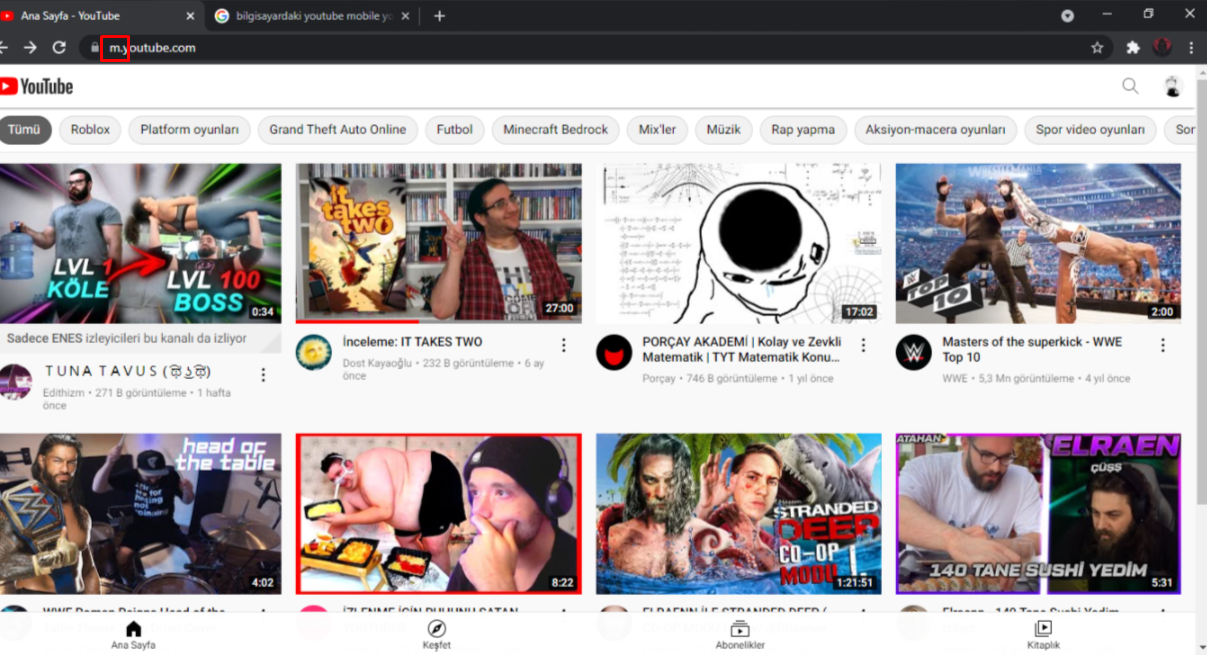This screenshot has height=655, width=1207.
Task: Select Aksiyon-macera oyunları chip
Action: coord(935,130)
